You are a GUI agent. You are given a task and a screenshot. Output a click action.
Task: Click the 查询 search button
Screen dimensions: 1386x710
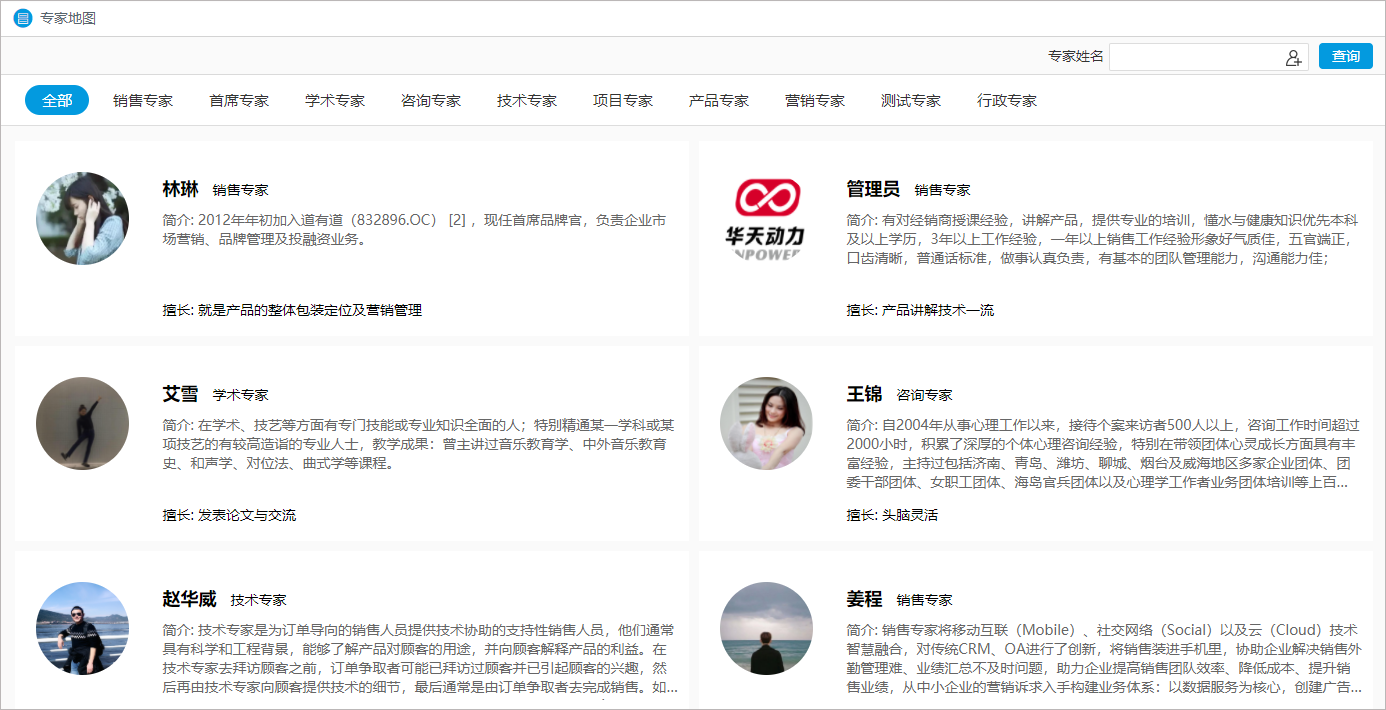(1345, 56)
